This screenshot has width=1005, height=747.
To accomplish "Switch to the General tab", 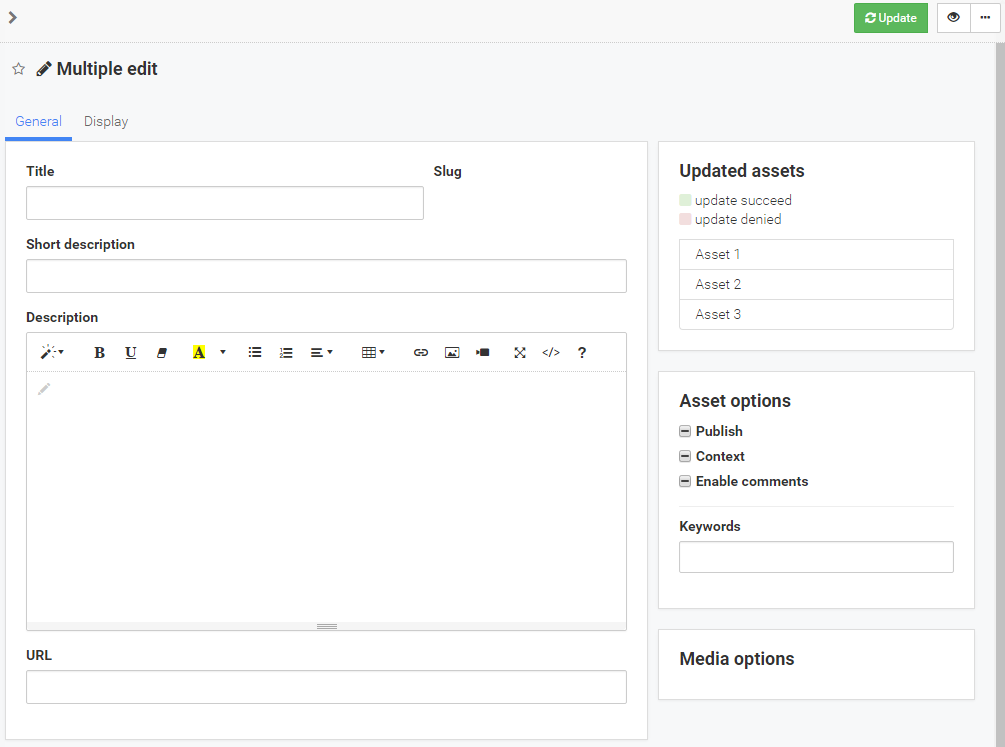I will tap(38, 121).
